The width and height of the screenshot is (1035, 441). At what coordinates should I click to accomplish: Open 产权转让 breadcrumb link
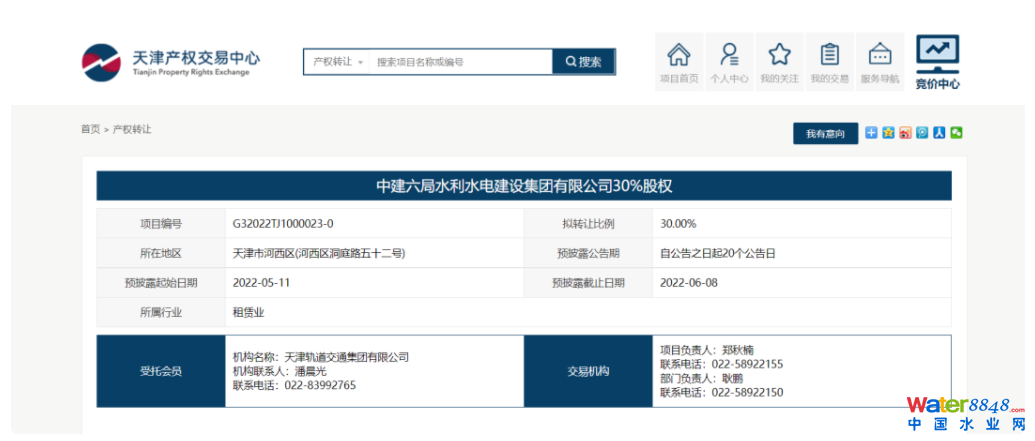132,130
